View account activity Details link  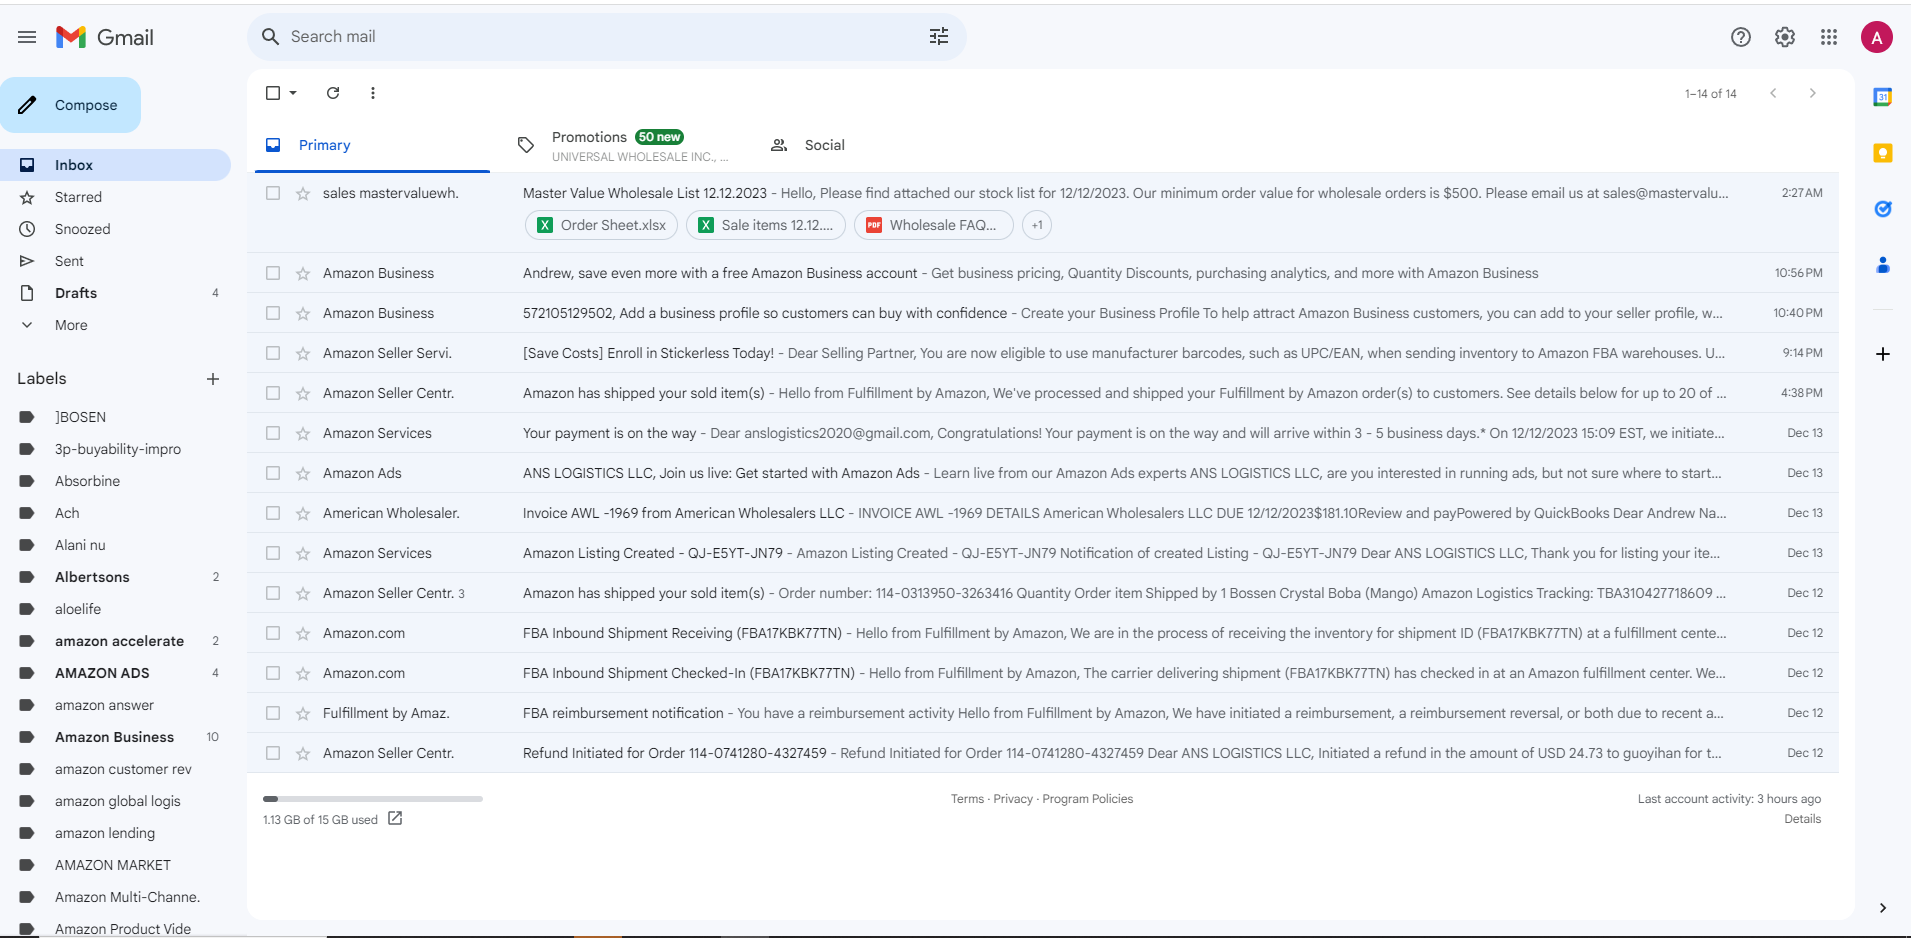[x=1803, y=819]
